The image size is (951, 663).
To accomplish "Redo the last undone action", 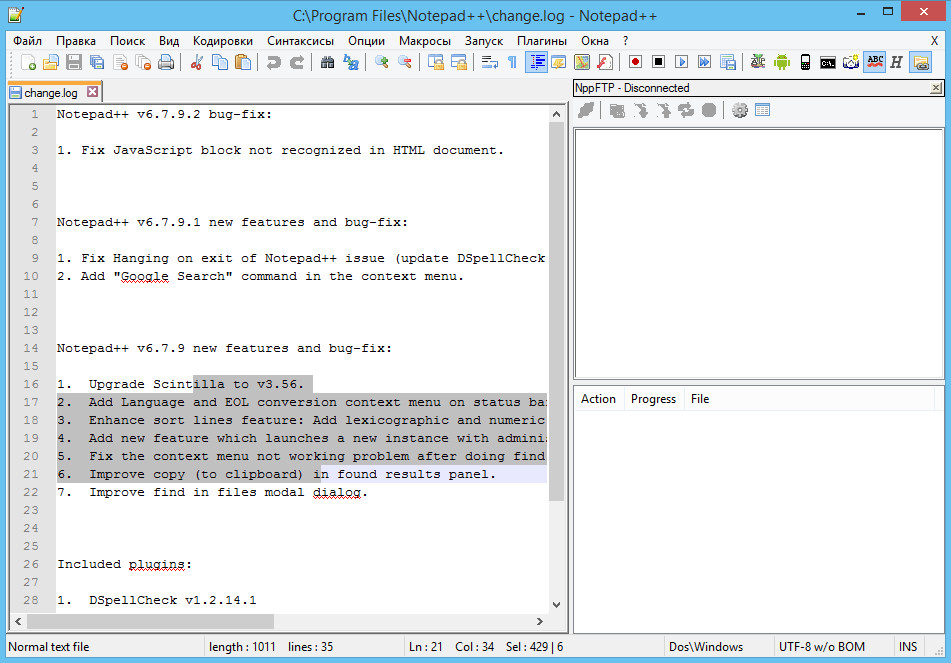I will tap(297, 62).
